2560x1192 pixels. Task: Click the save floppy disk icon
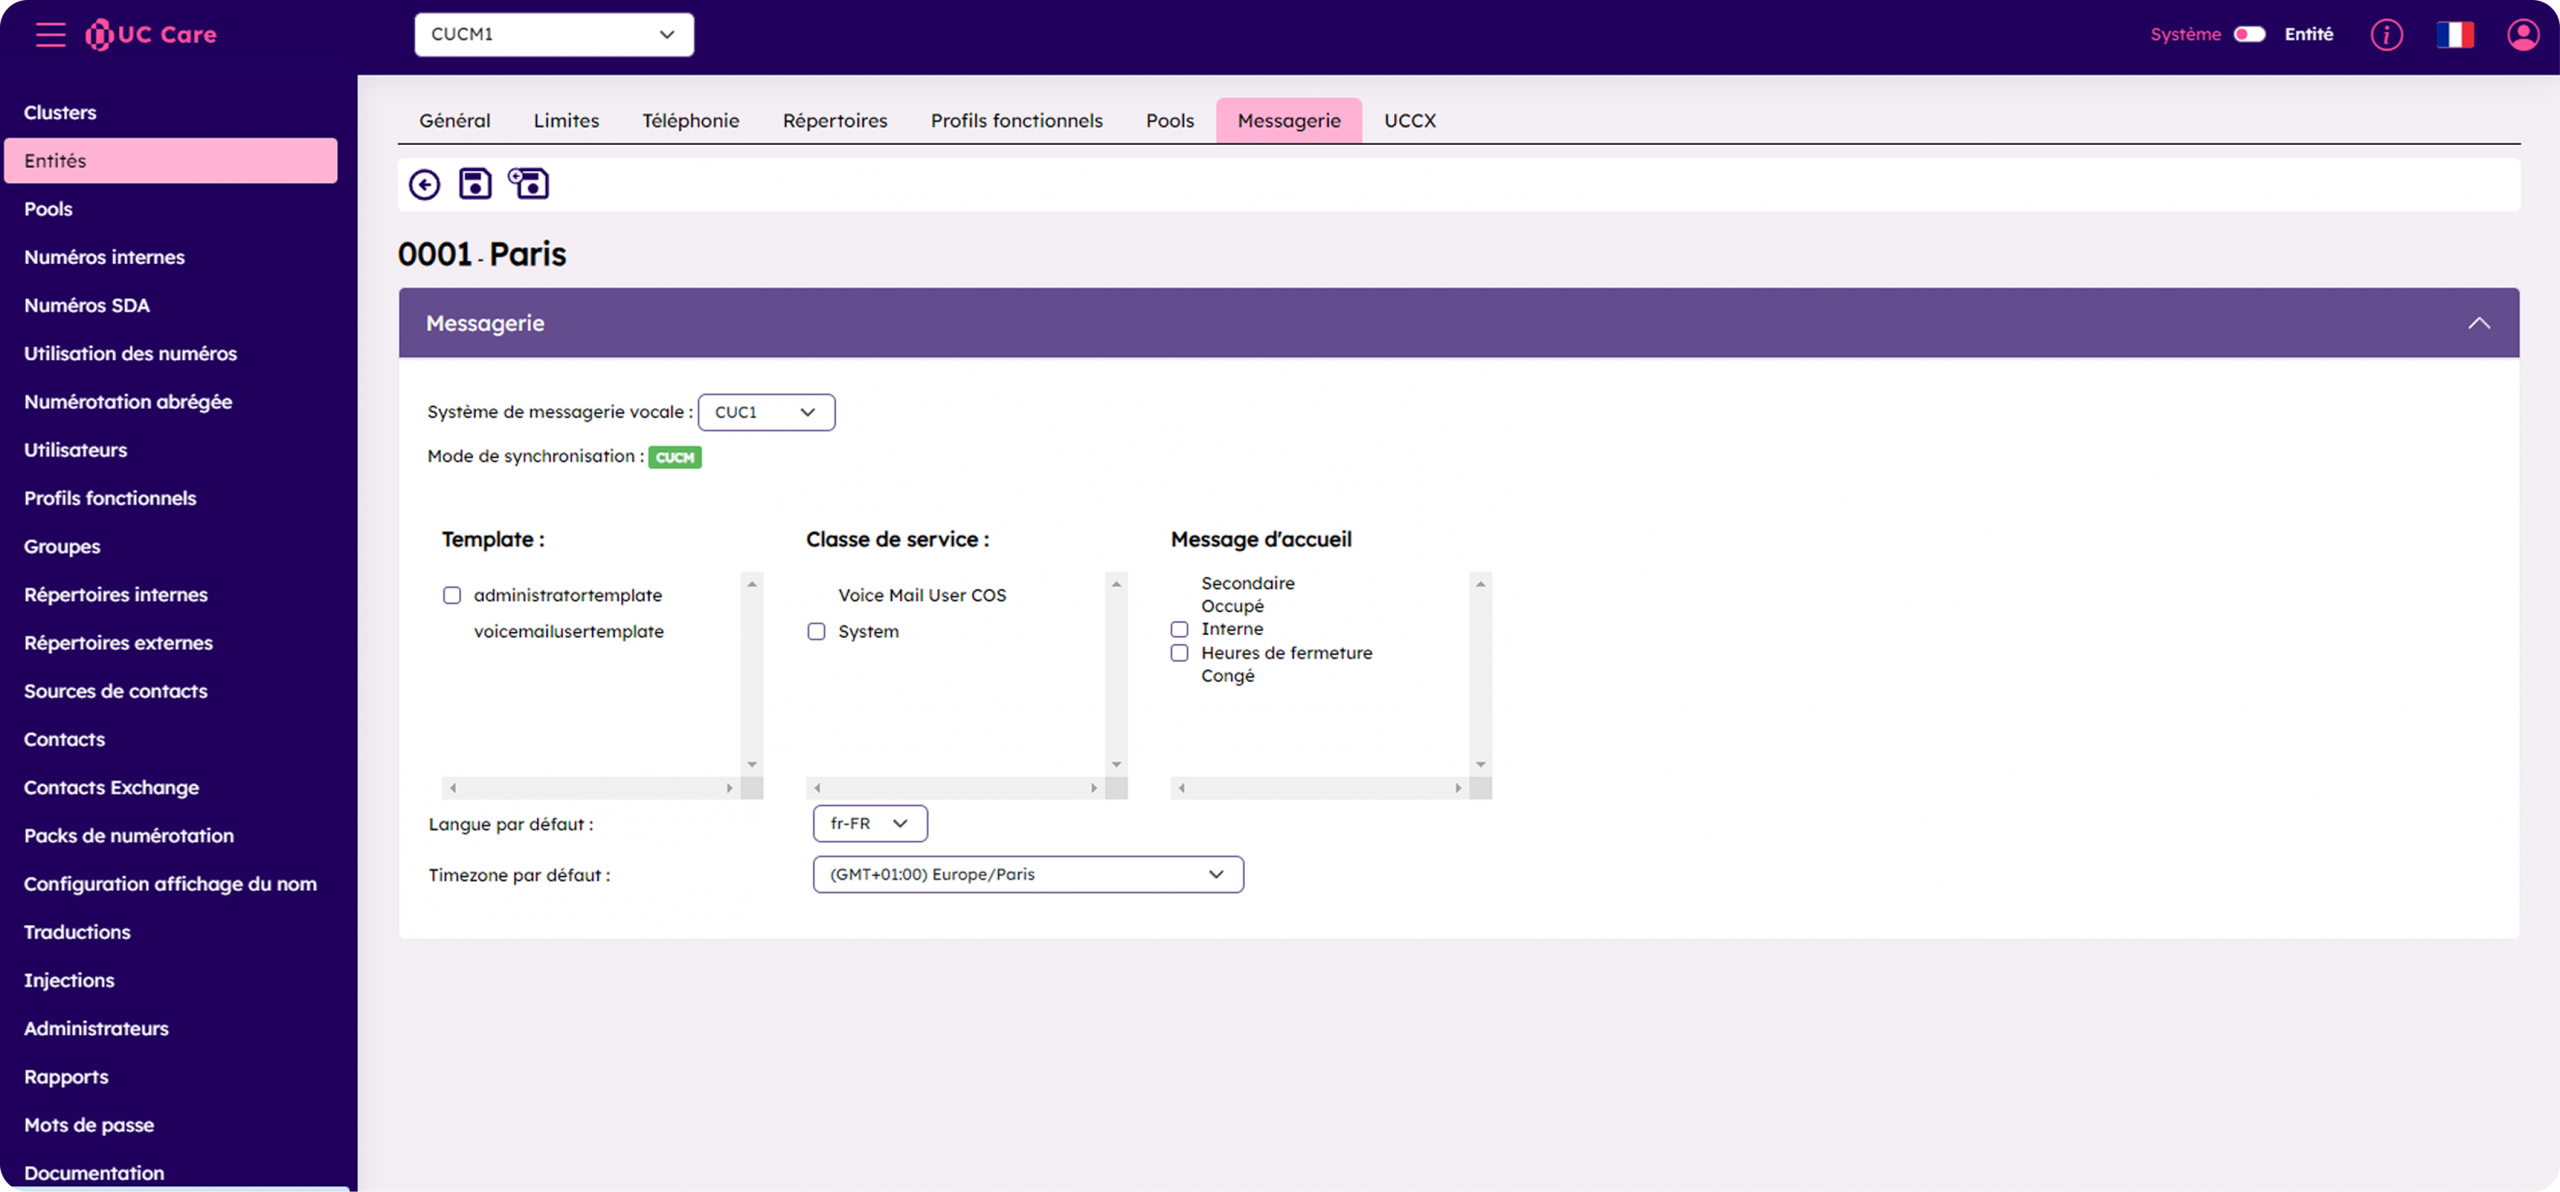[475, 184]
